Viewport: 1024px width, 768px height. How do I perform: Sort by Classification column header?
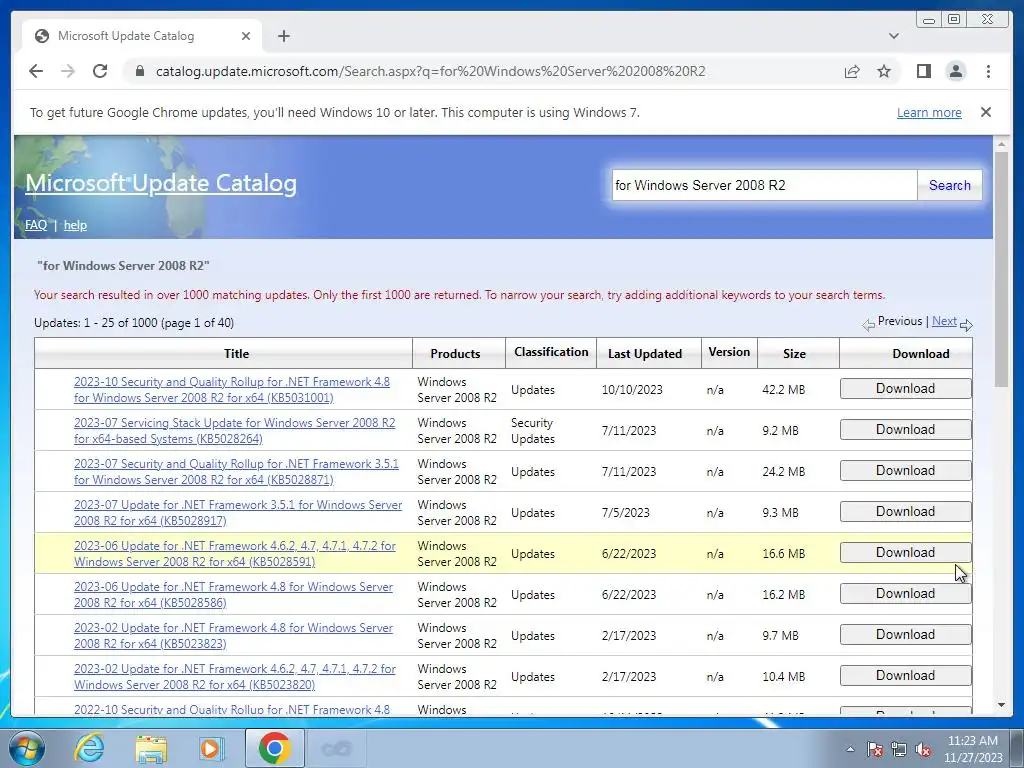click(551, 352)
